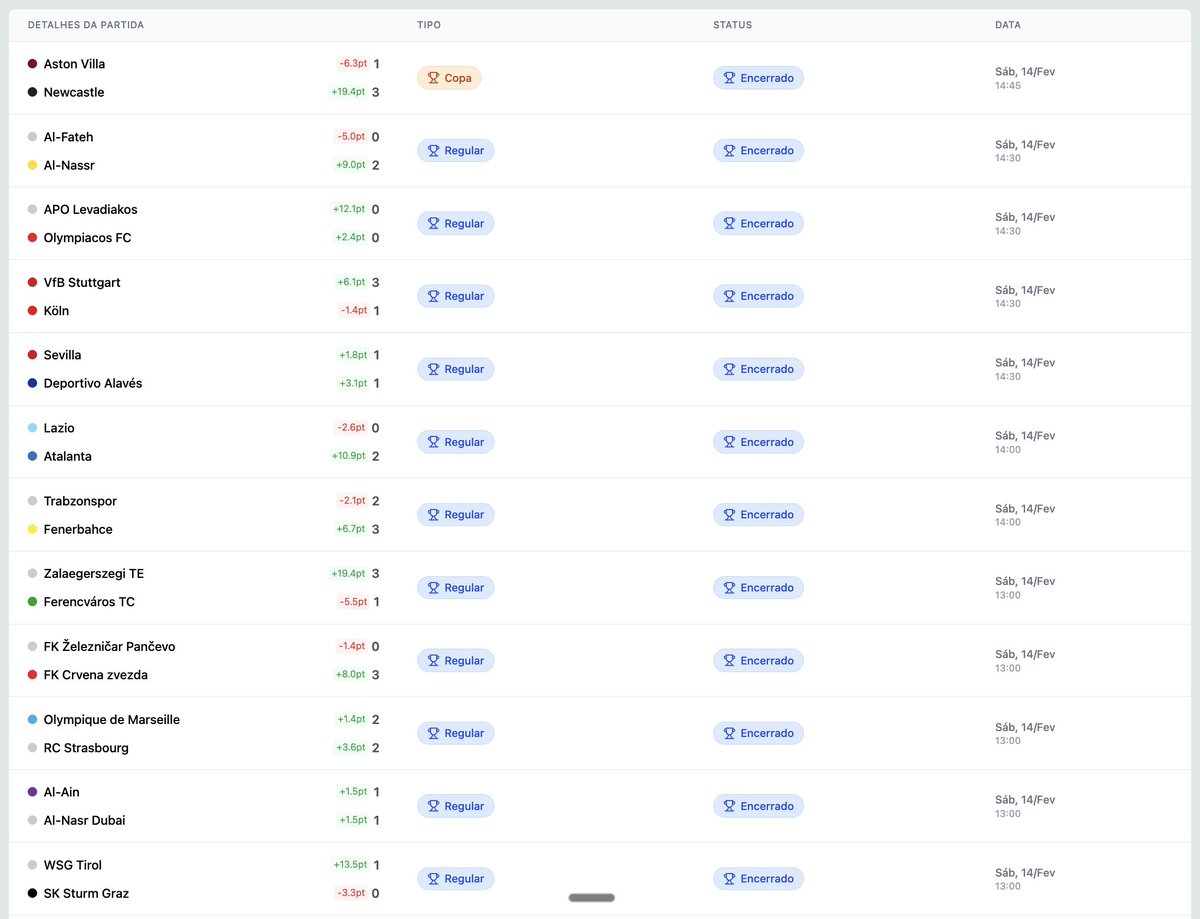Viewport: 1200px width, 919px height.
Task: Click the Detalhes da Partida column header
Action: pos(86,25)
